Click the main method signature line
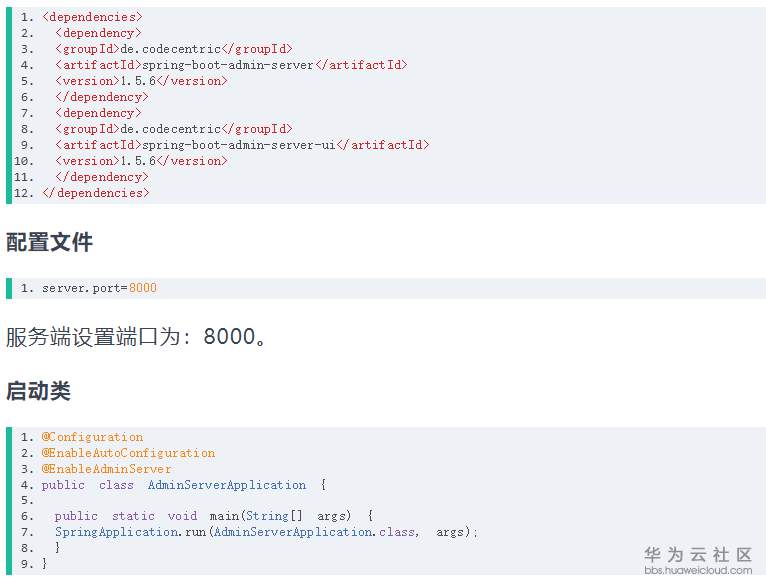The height and width of the screenshot is (585, 766). pos(214,516)
